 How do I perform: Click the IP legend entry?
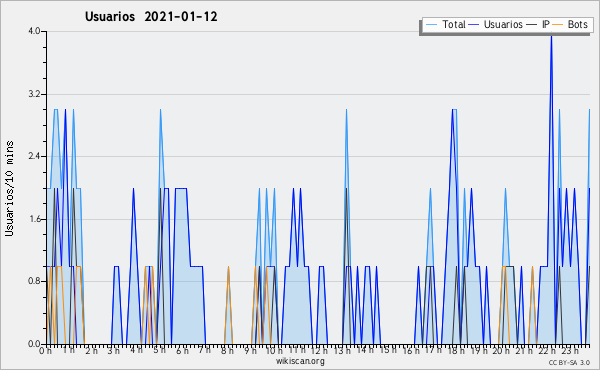tap(538, 24)
